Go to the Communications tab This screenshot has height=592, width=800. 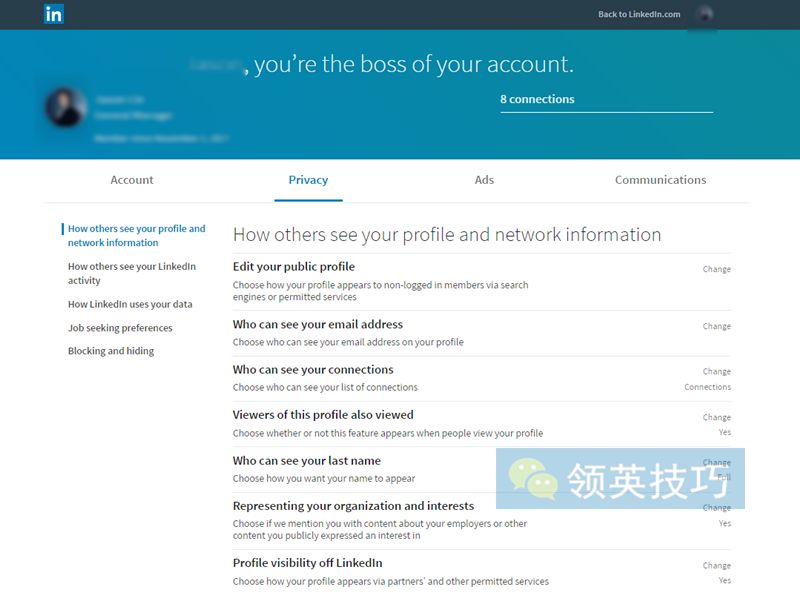click(x=660, y=180)
